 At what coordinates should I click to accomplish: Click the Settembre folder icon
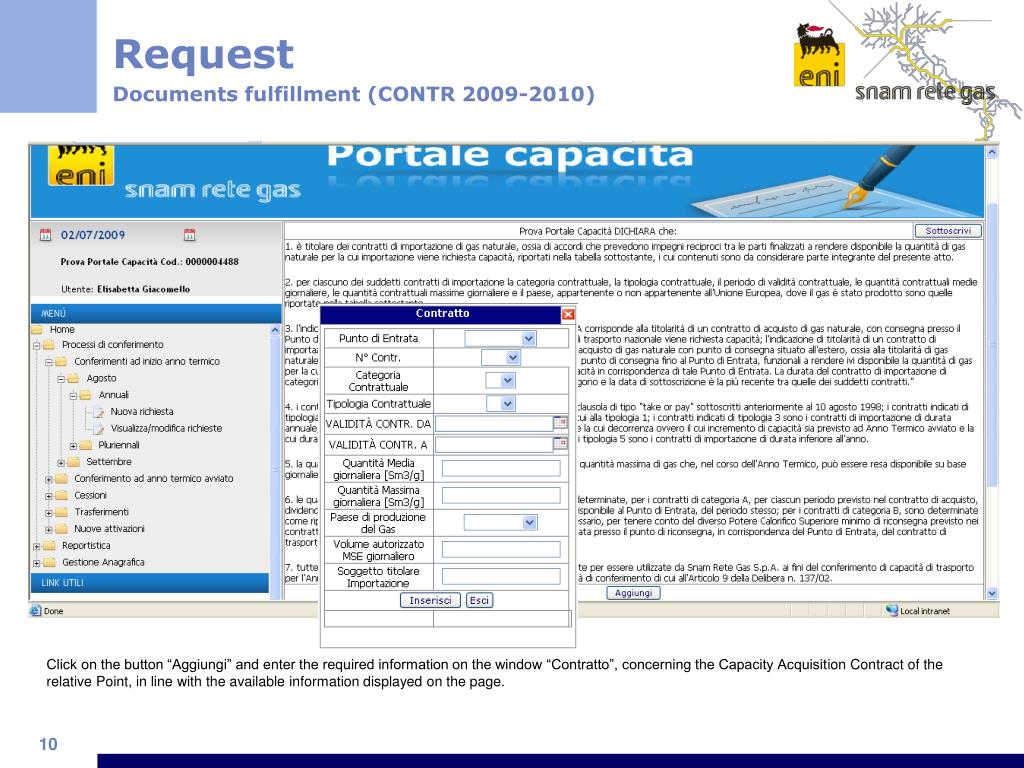click(74, 462)
